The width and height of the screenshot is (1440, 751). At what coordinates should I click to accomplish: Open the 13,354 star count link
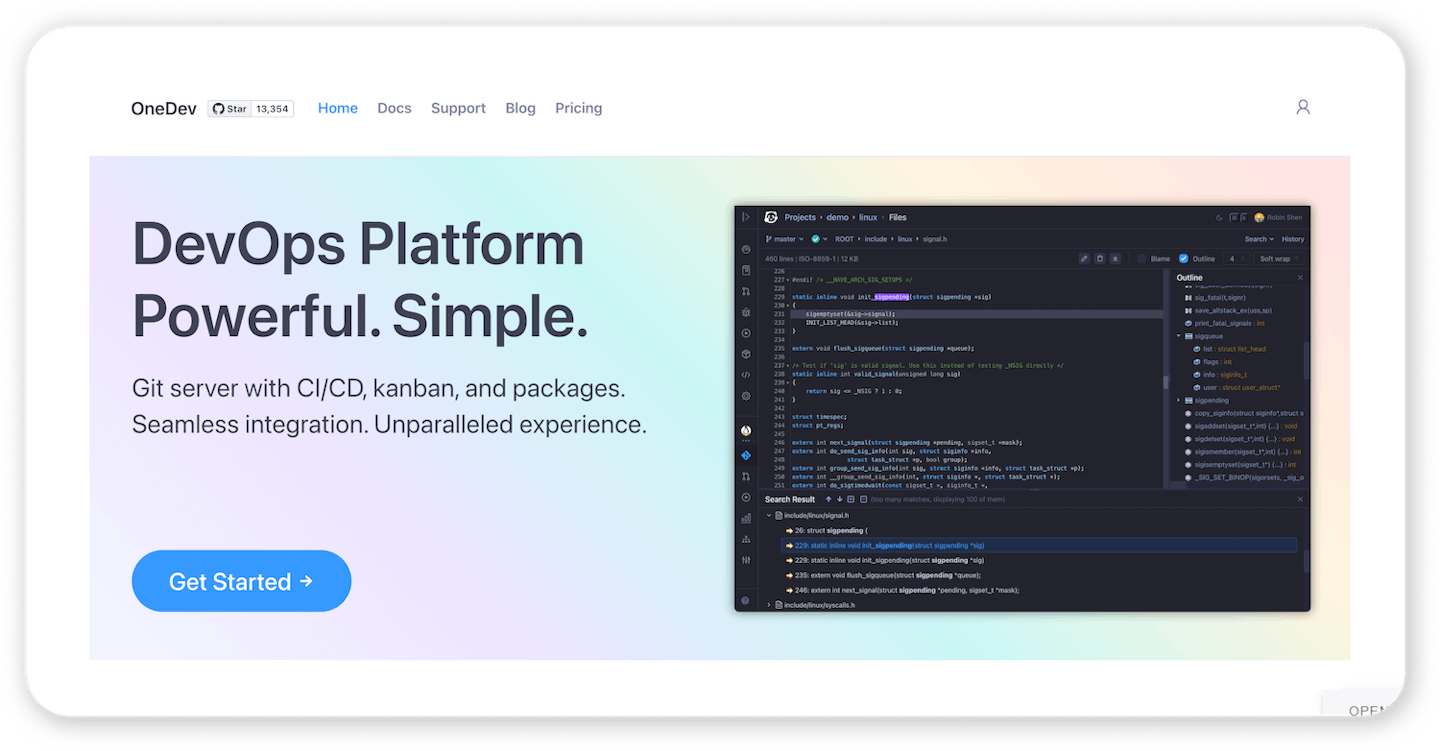pyautogui.click(x=272, y=109)
